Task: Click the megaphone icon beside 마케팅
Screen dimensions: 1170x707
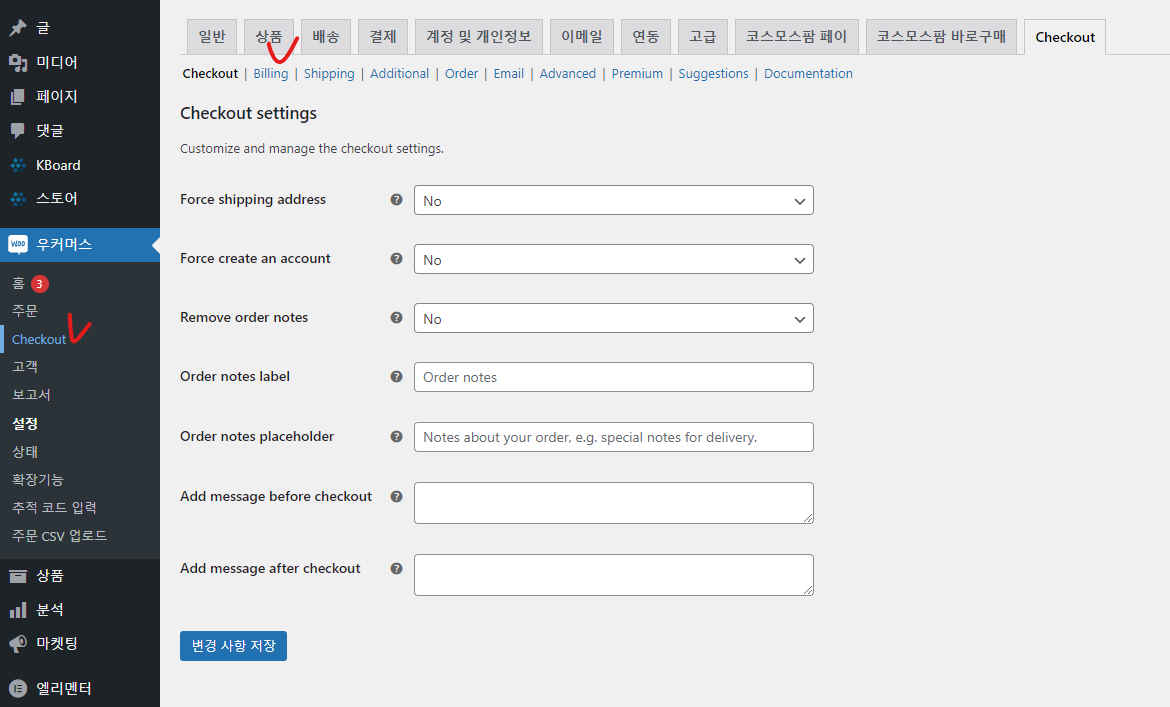Action: click(18, 644)
